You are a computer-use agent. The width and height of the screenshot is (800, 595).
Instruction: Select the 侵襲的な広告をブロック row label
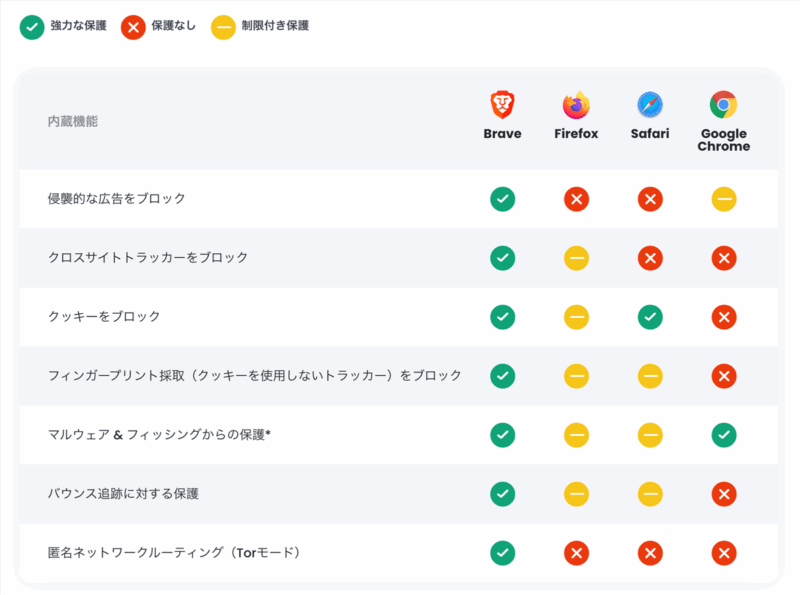click(117, 199)
